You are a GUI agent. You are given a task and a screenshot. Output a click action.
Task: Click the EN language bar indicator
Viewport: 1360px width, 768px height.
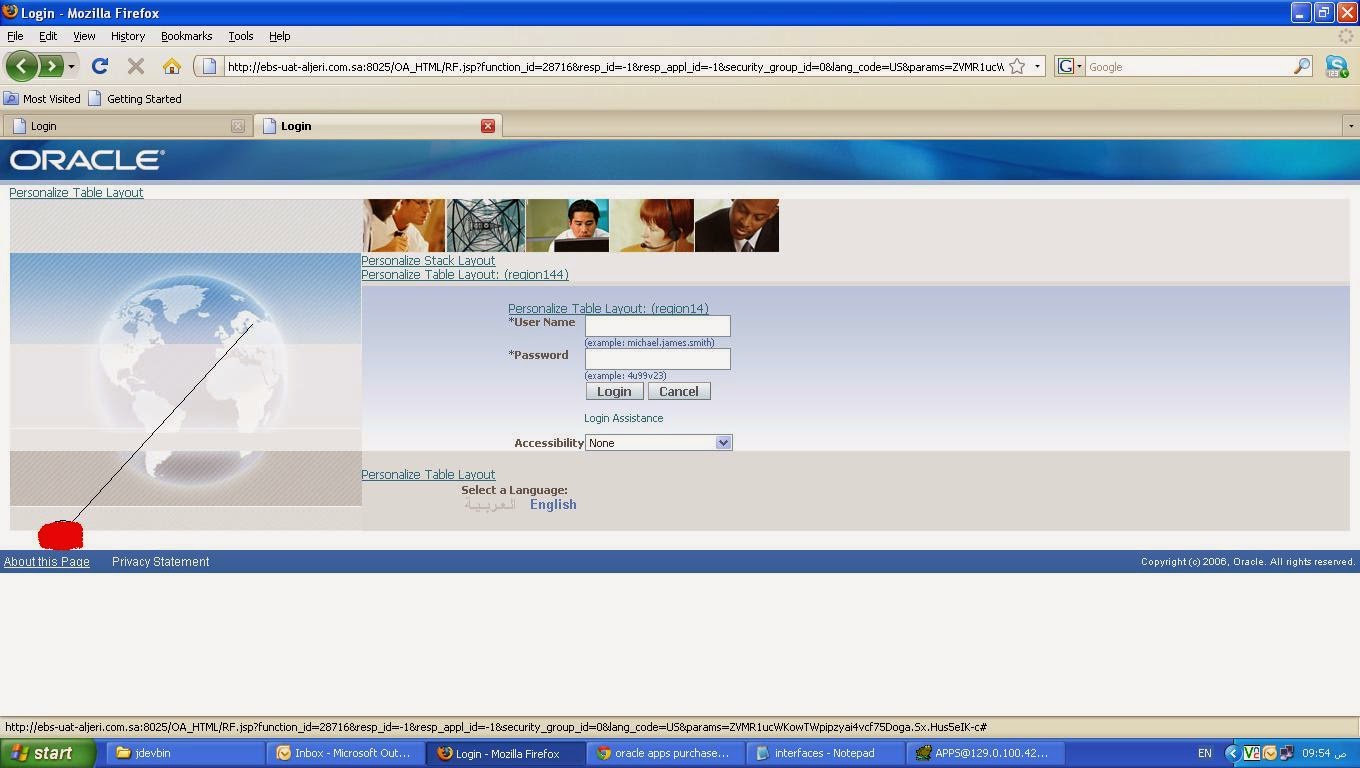[1204, 753]
